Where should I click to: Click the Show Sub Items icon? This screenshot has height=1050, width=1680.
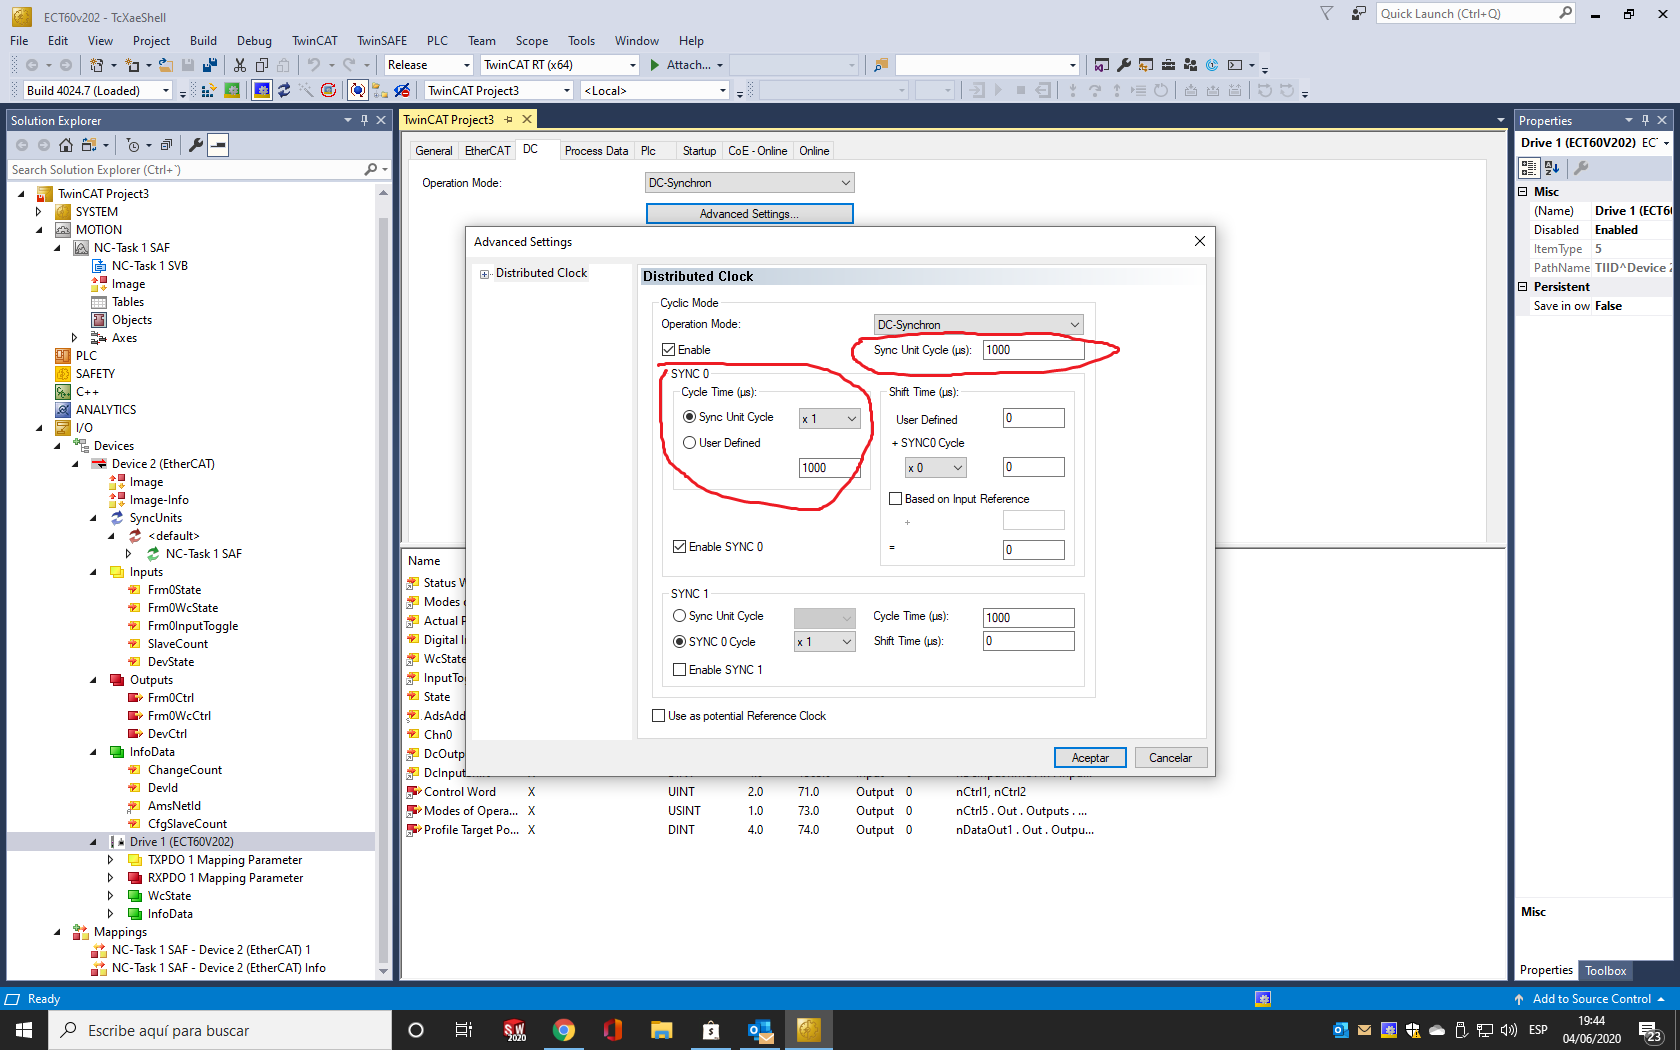point(380,91)
